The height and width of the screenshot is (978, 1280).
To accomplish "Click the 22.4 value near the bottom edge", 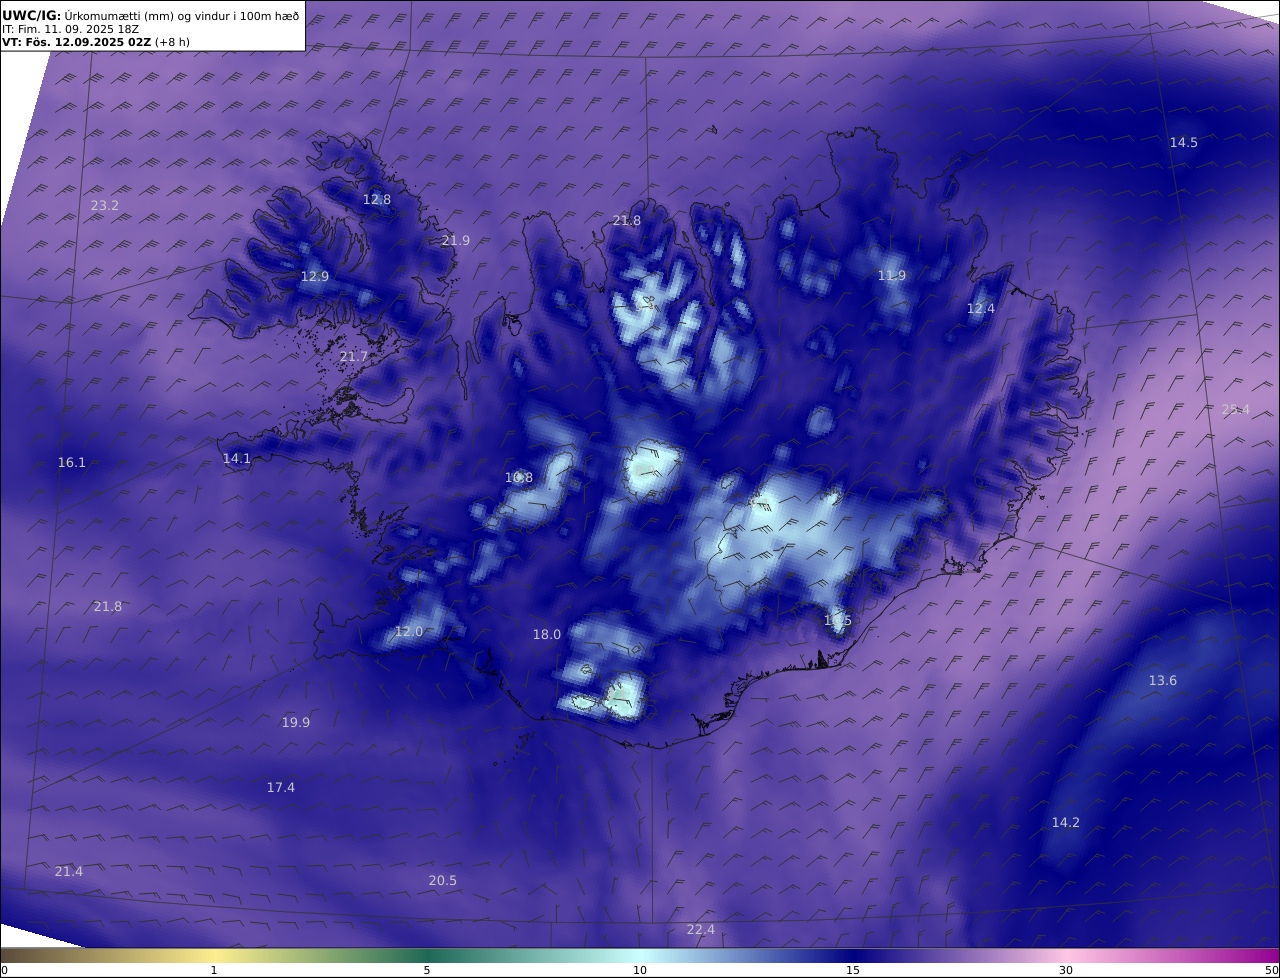I will coord(701,930).
